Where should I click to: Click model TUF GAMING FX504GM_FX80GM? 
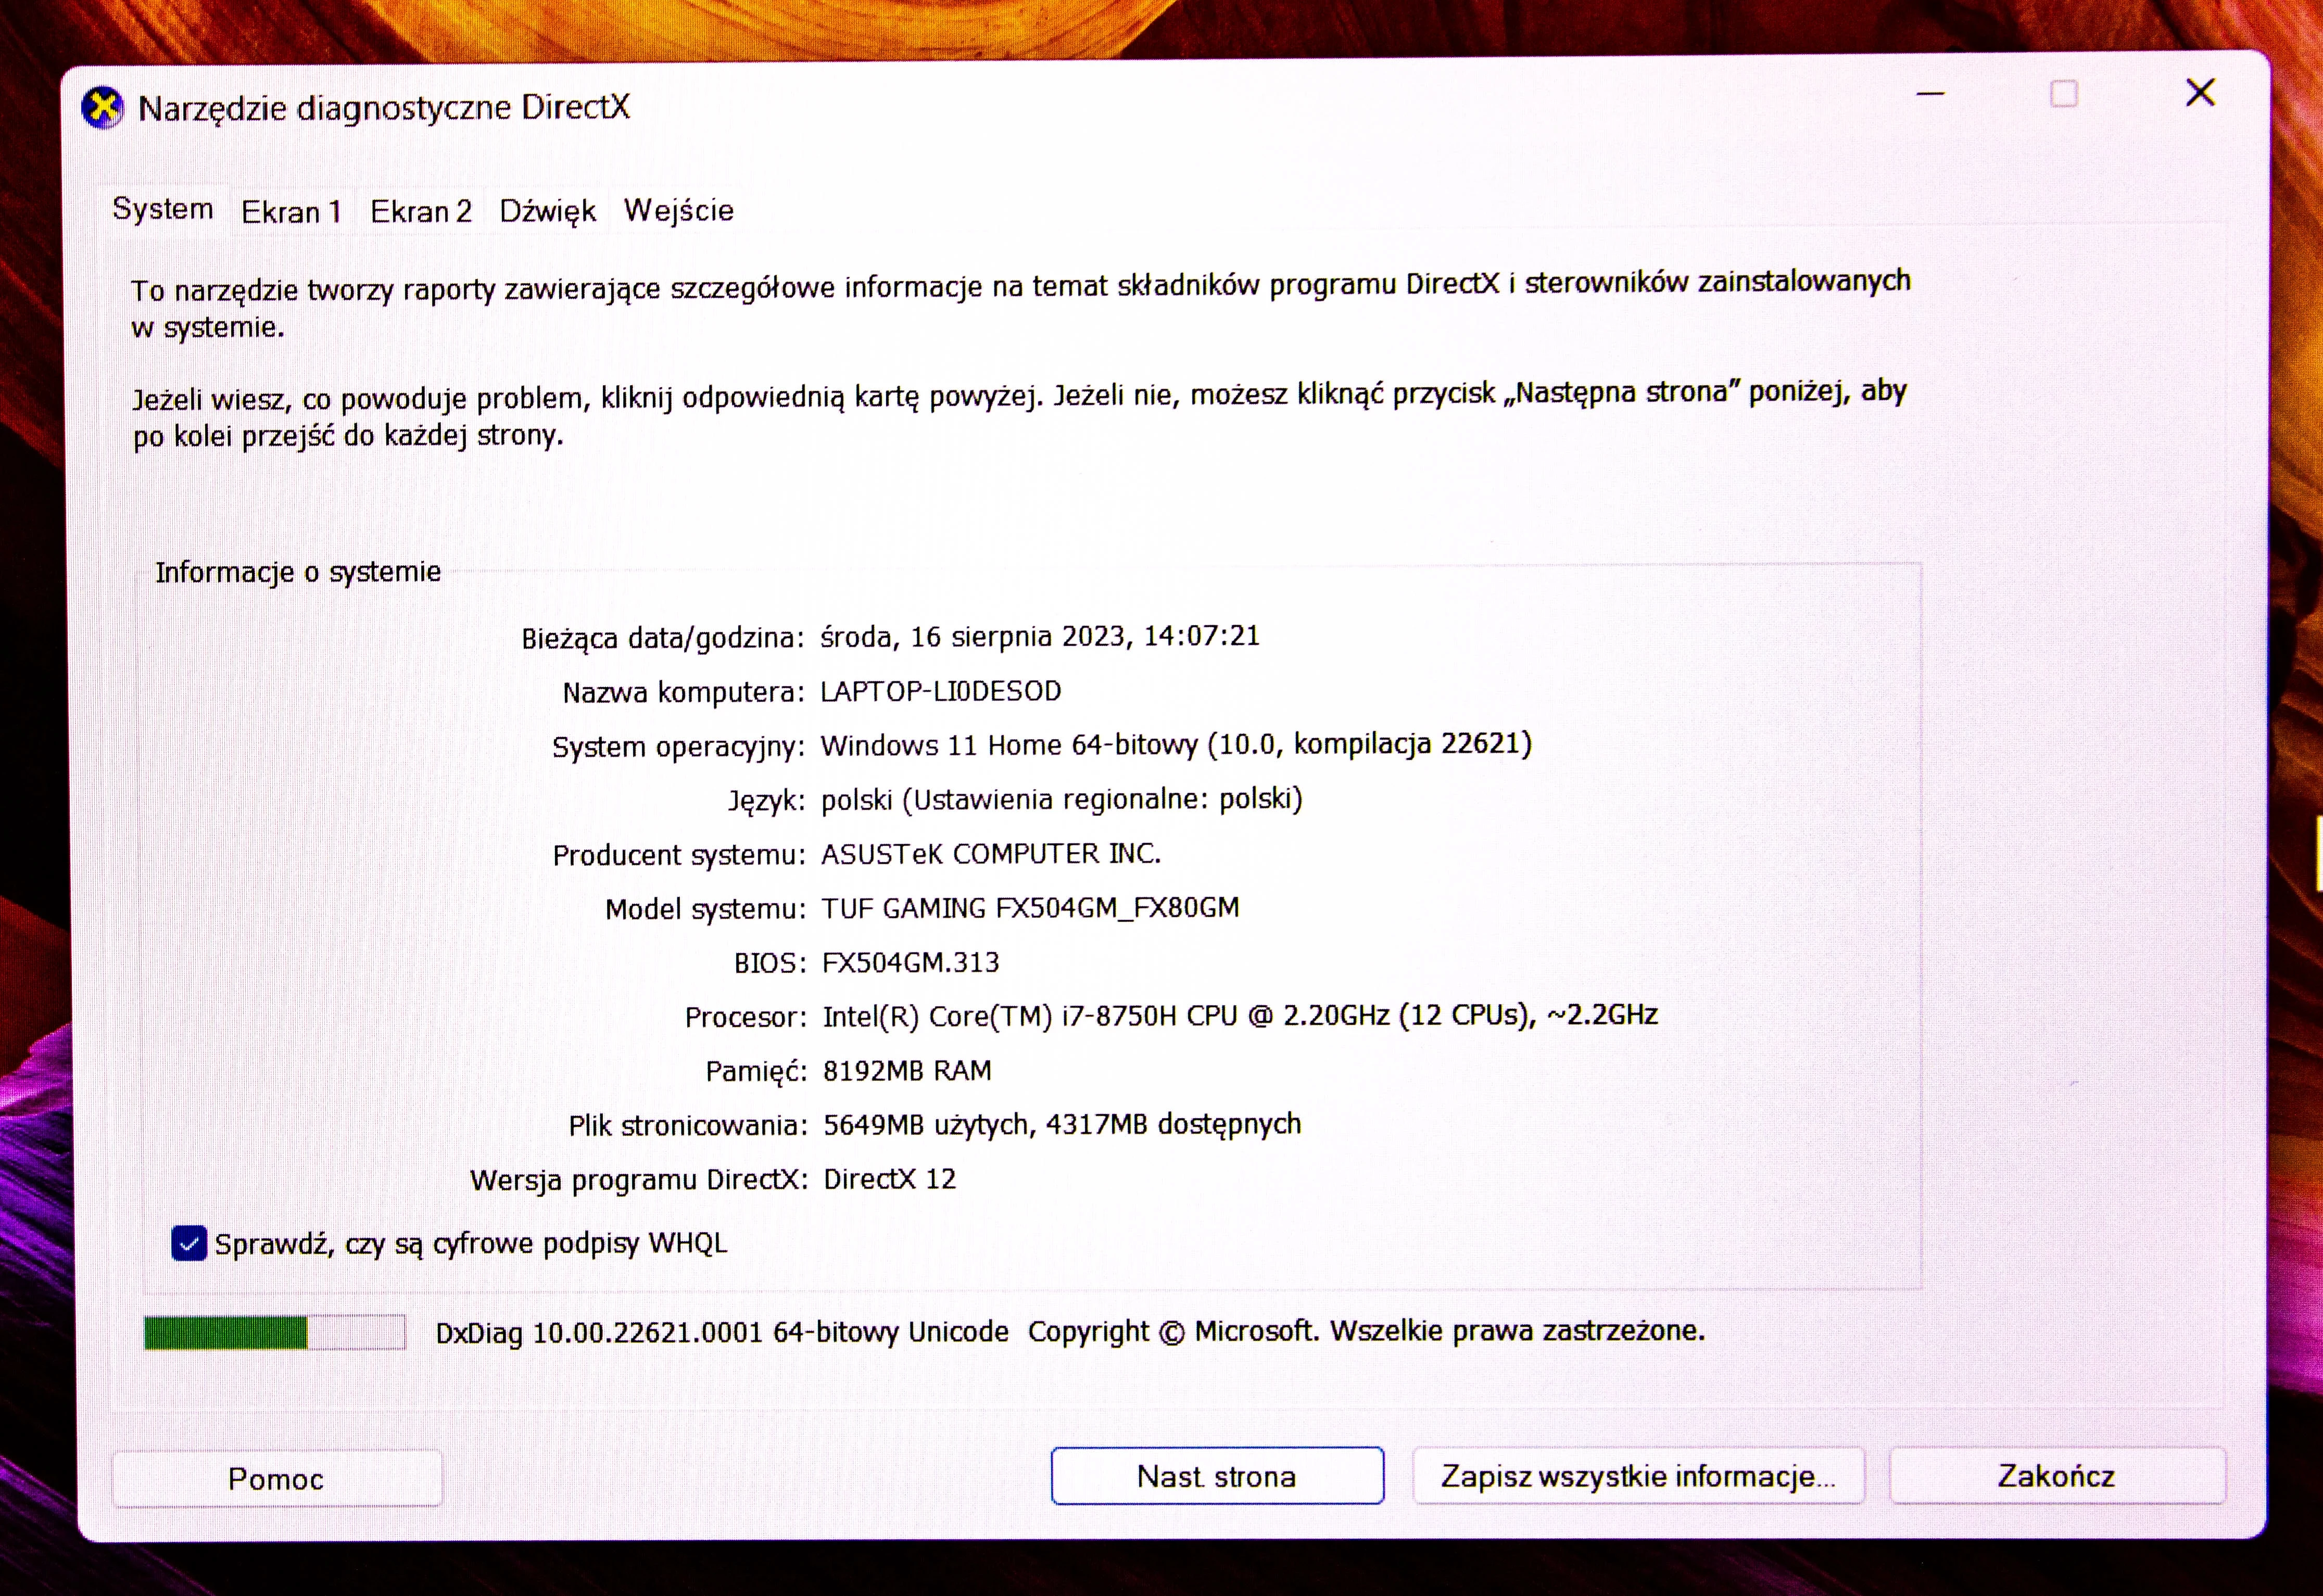click(1031, 908)
